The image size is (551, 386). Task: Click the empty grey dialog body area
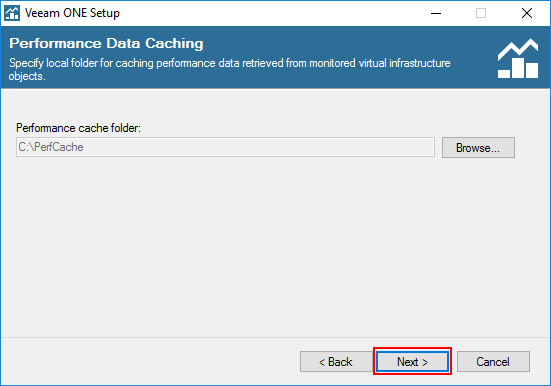tap(274, 246)
